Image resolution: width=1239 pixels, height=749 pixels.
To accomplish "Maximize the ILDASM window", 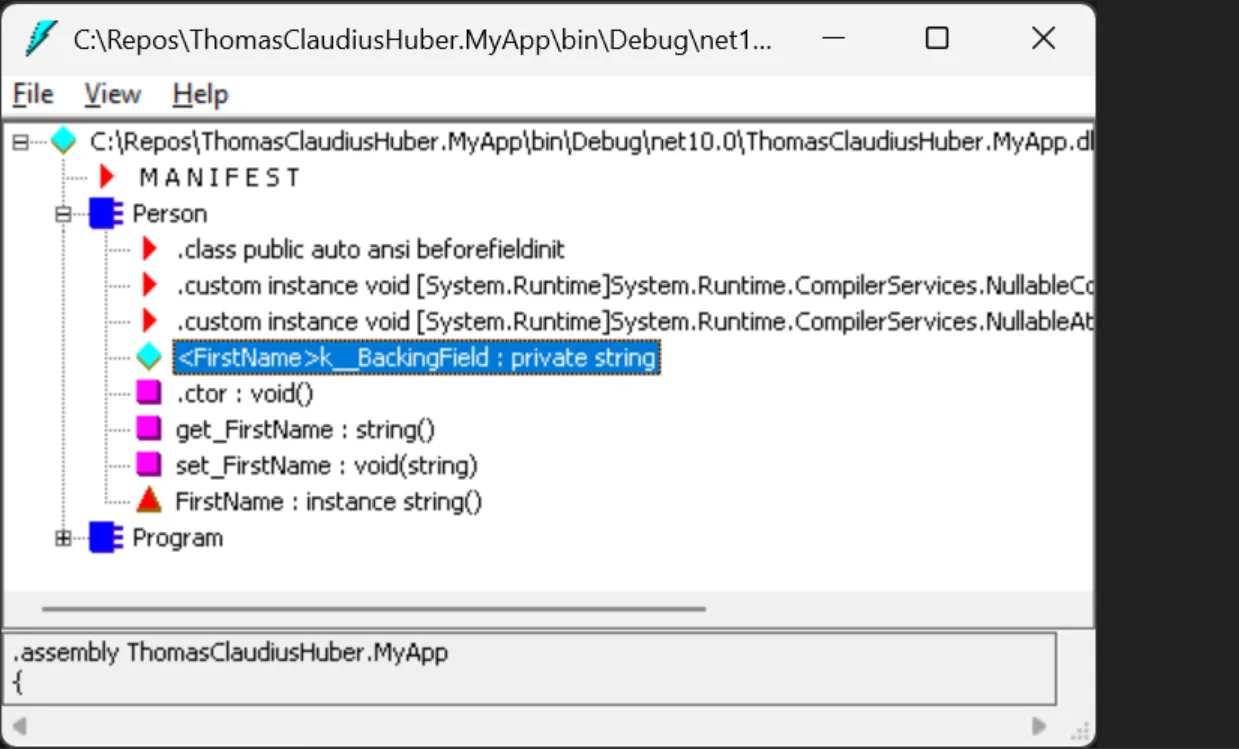I will [x=937, y=39].
